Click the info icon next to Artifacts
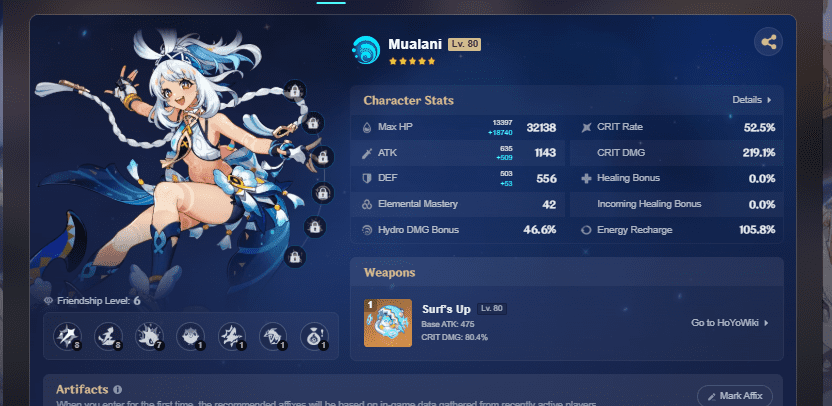 (x=117, y=390)
